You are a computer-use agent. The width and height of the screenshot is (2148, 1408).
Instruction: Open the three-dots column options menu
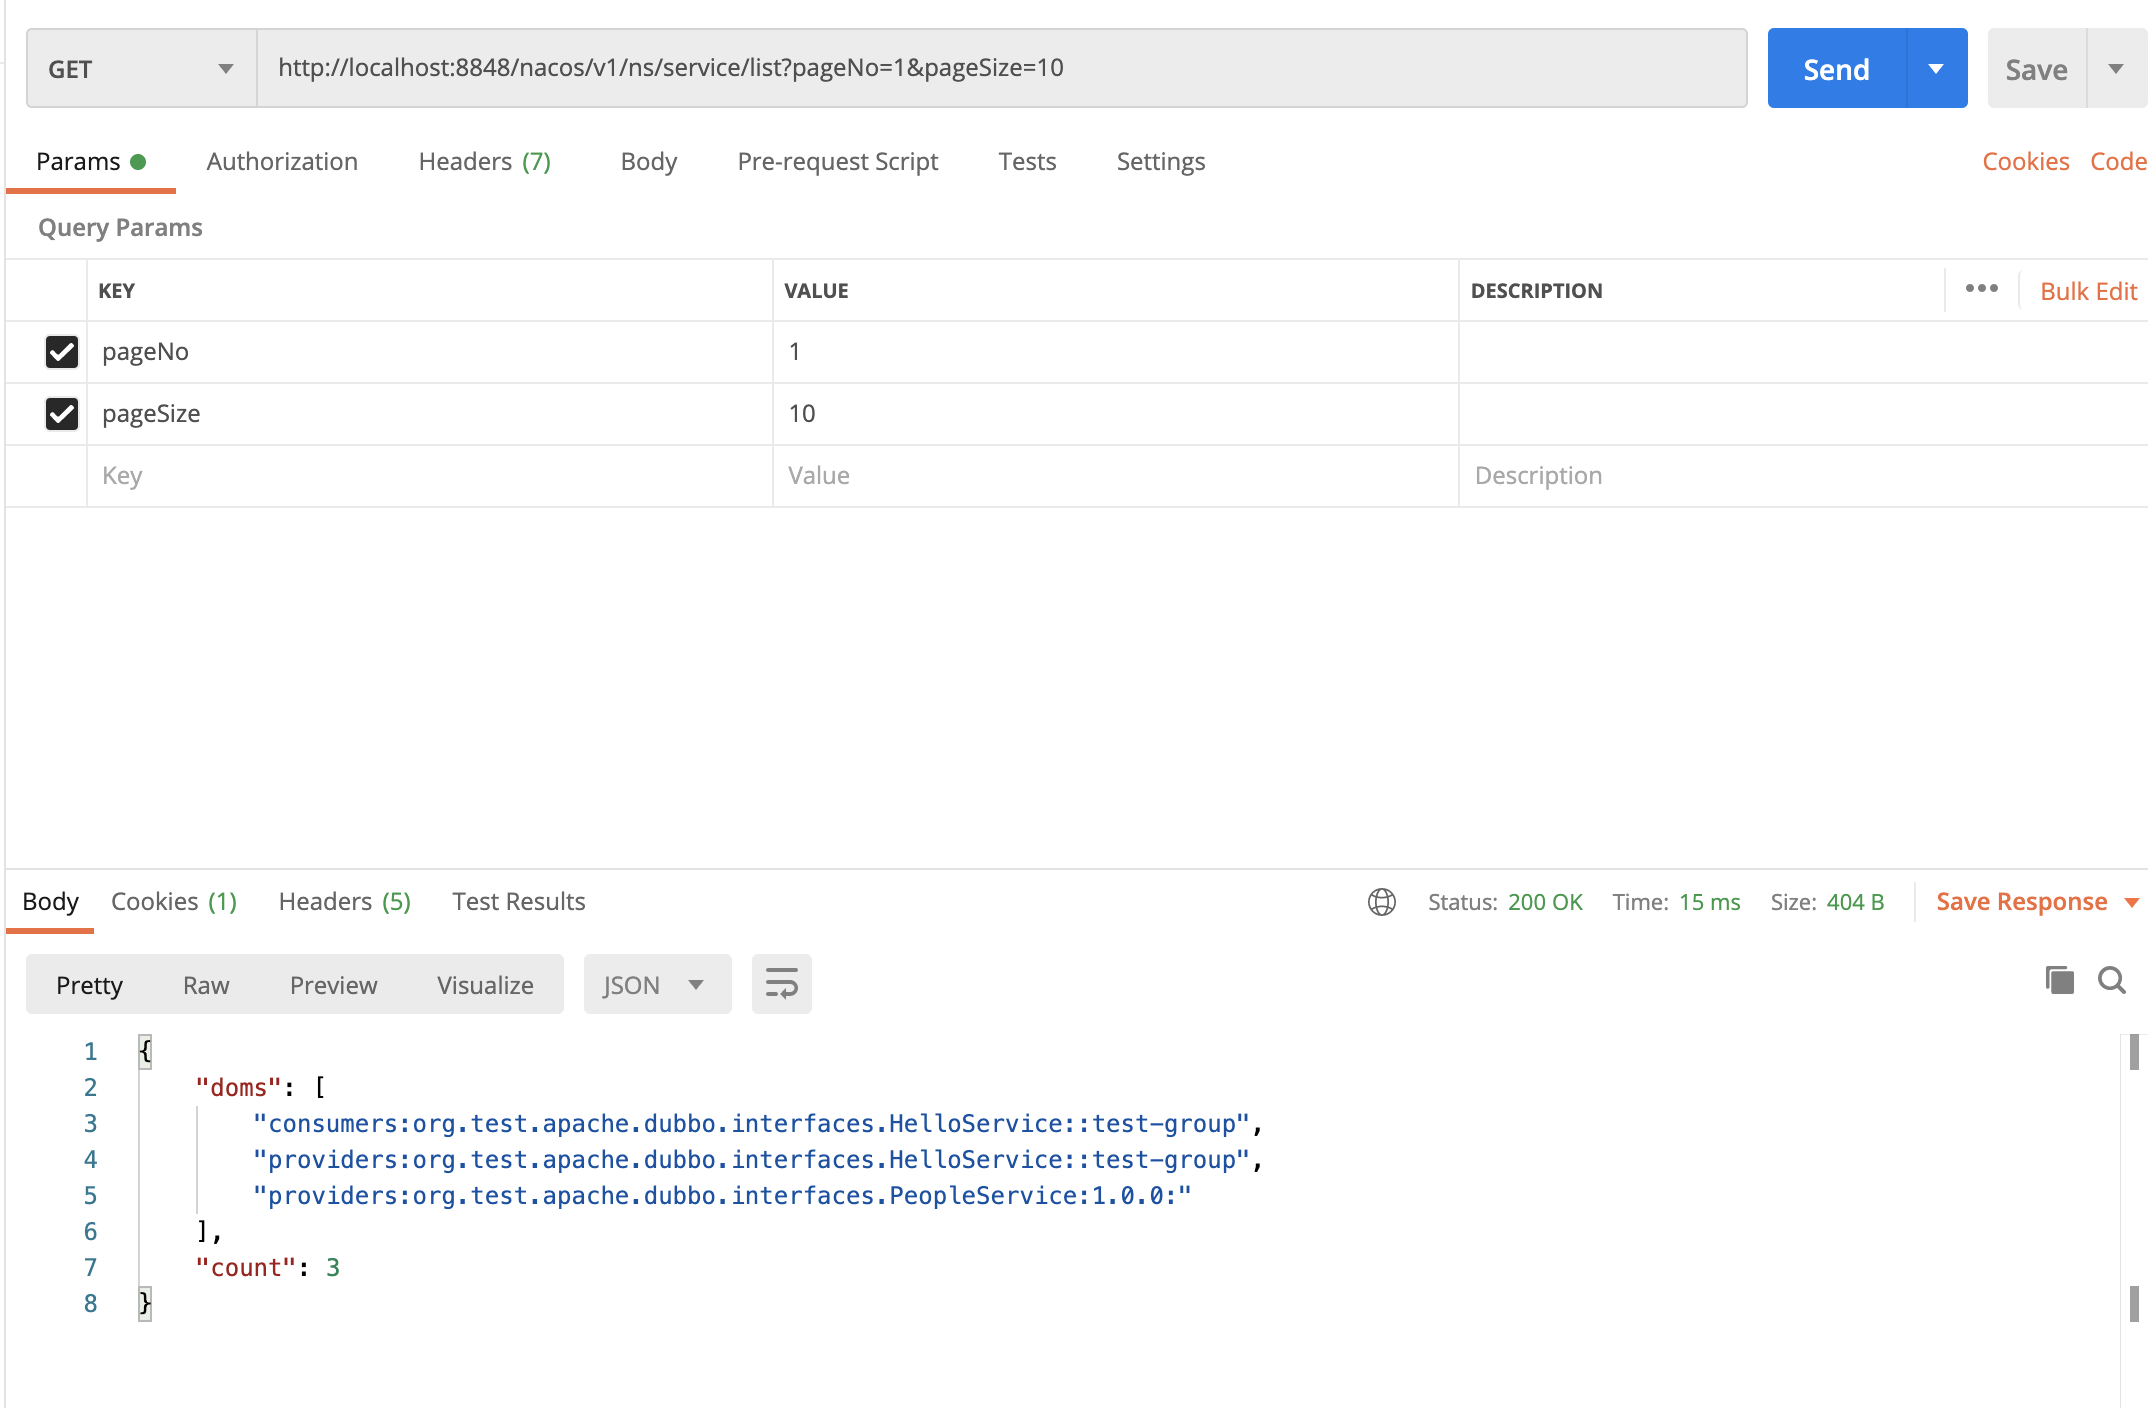pos(1981,289)
